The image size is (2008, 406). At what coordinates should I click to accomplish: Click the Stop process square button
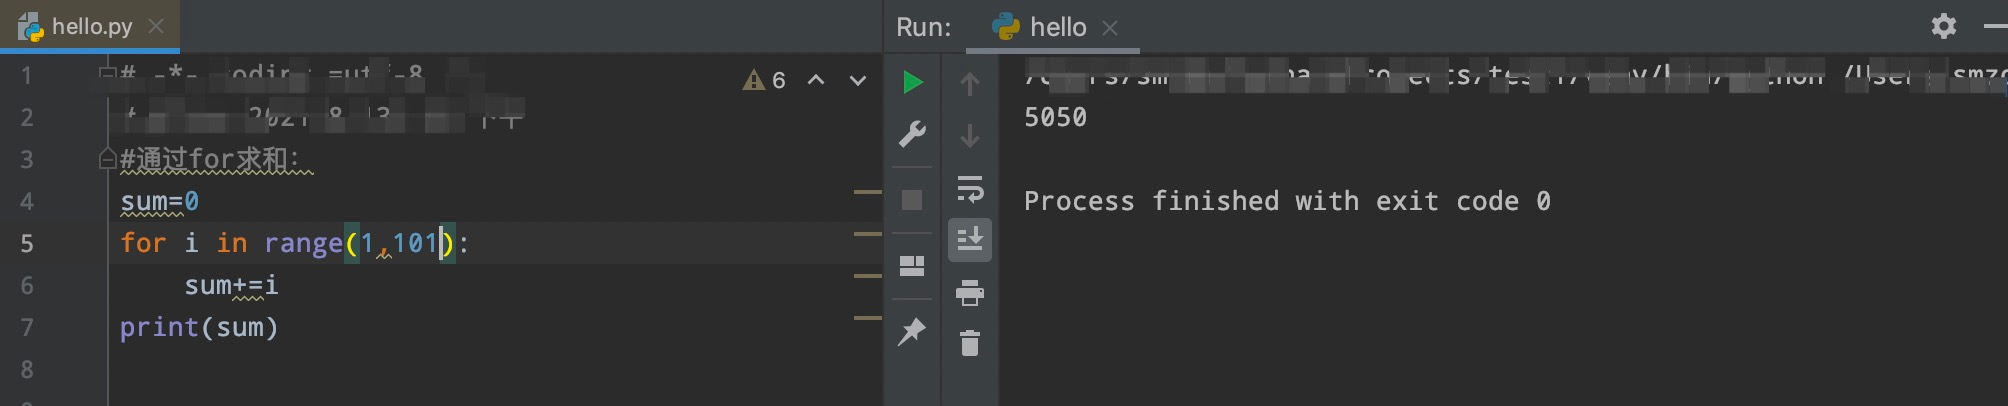[x=912, y=200]
